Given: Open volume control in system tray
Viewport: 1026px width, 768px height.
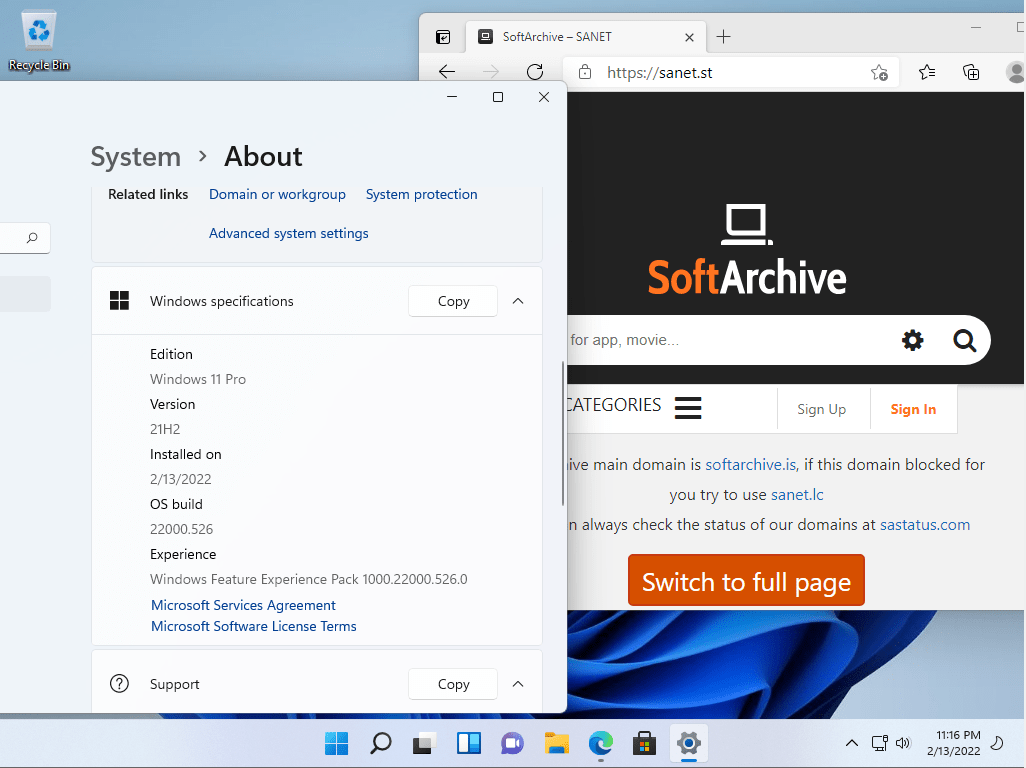Looking at the screenshot, I should [903, 743].
